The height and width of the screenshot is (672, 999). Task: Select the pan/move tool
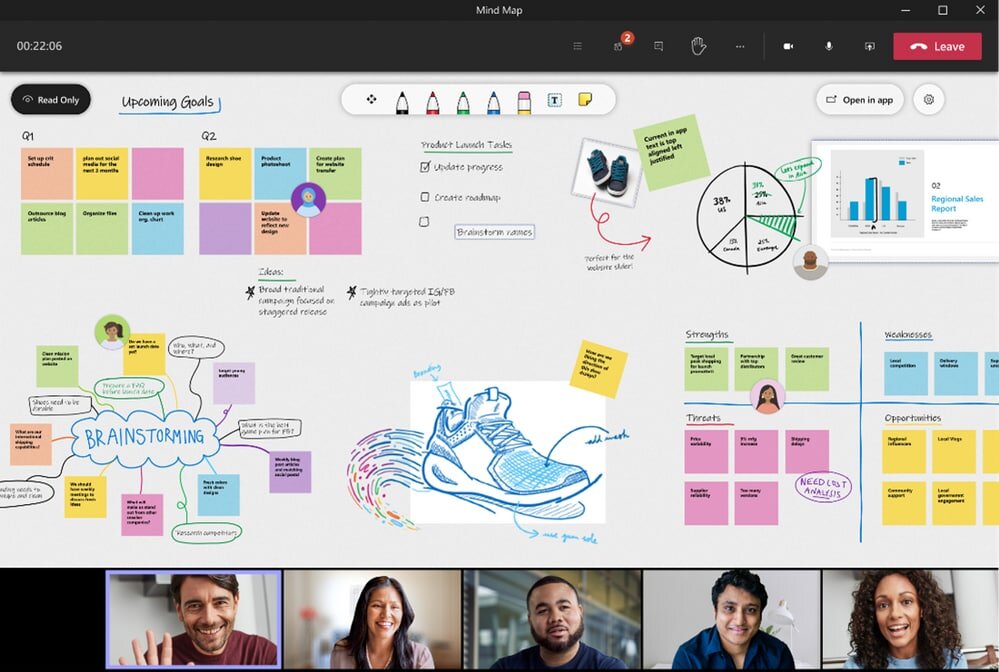tap(372, 100)
